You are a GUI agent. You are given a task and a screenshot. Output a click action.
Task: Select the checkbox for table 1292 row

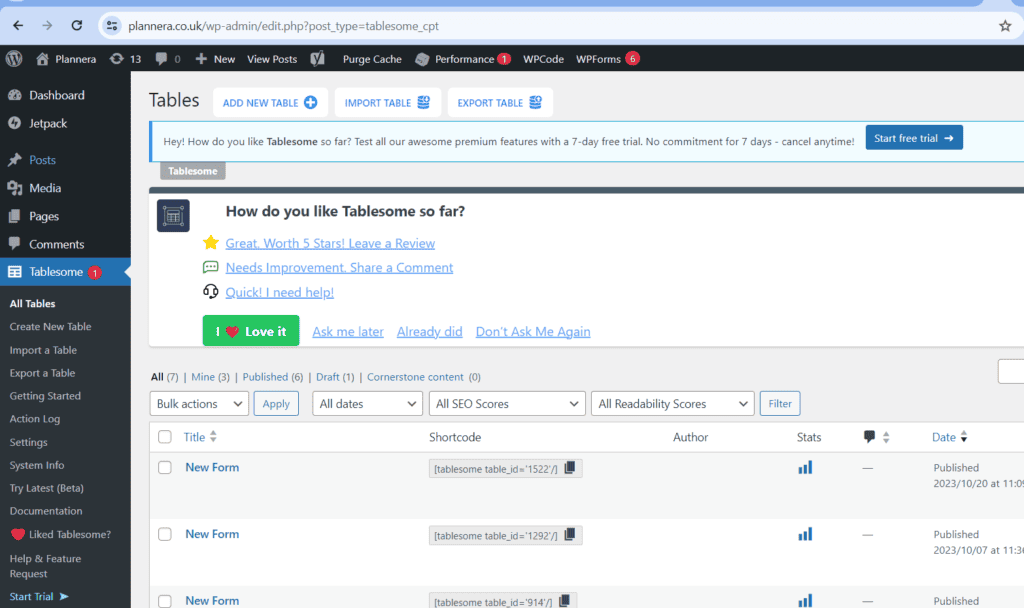click(165, 534)
